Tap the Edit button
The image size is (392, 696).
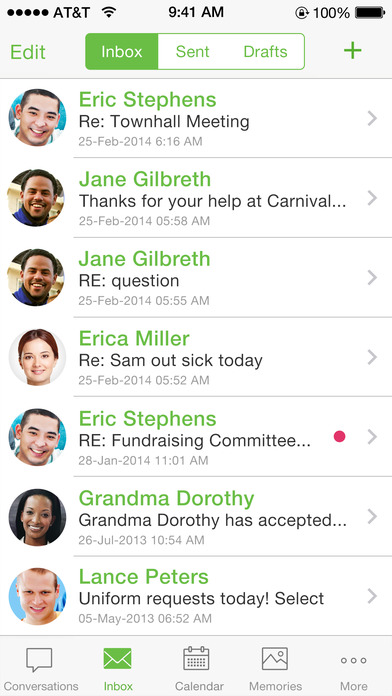click(x=28, y=52)
